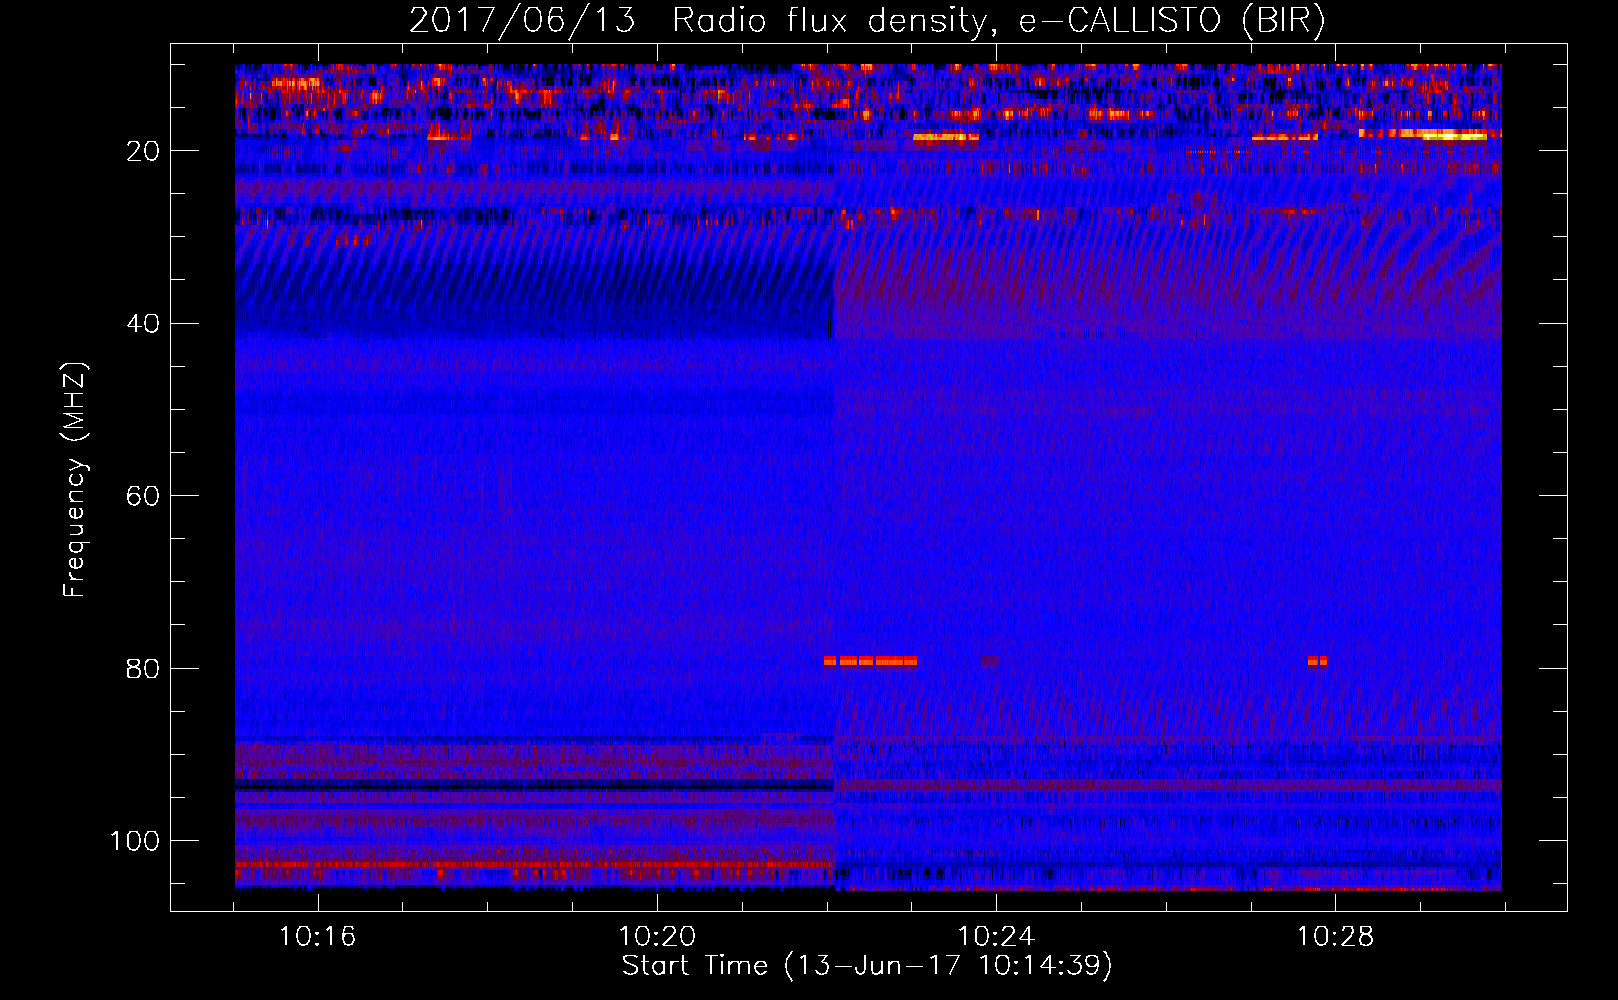Screen dimensions: 1618x1000
Task: Select the 80 MHz frequency tick label
Action: coord(143,669)
